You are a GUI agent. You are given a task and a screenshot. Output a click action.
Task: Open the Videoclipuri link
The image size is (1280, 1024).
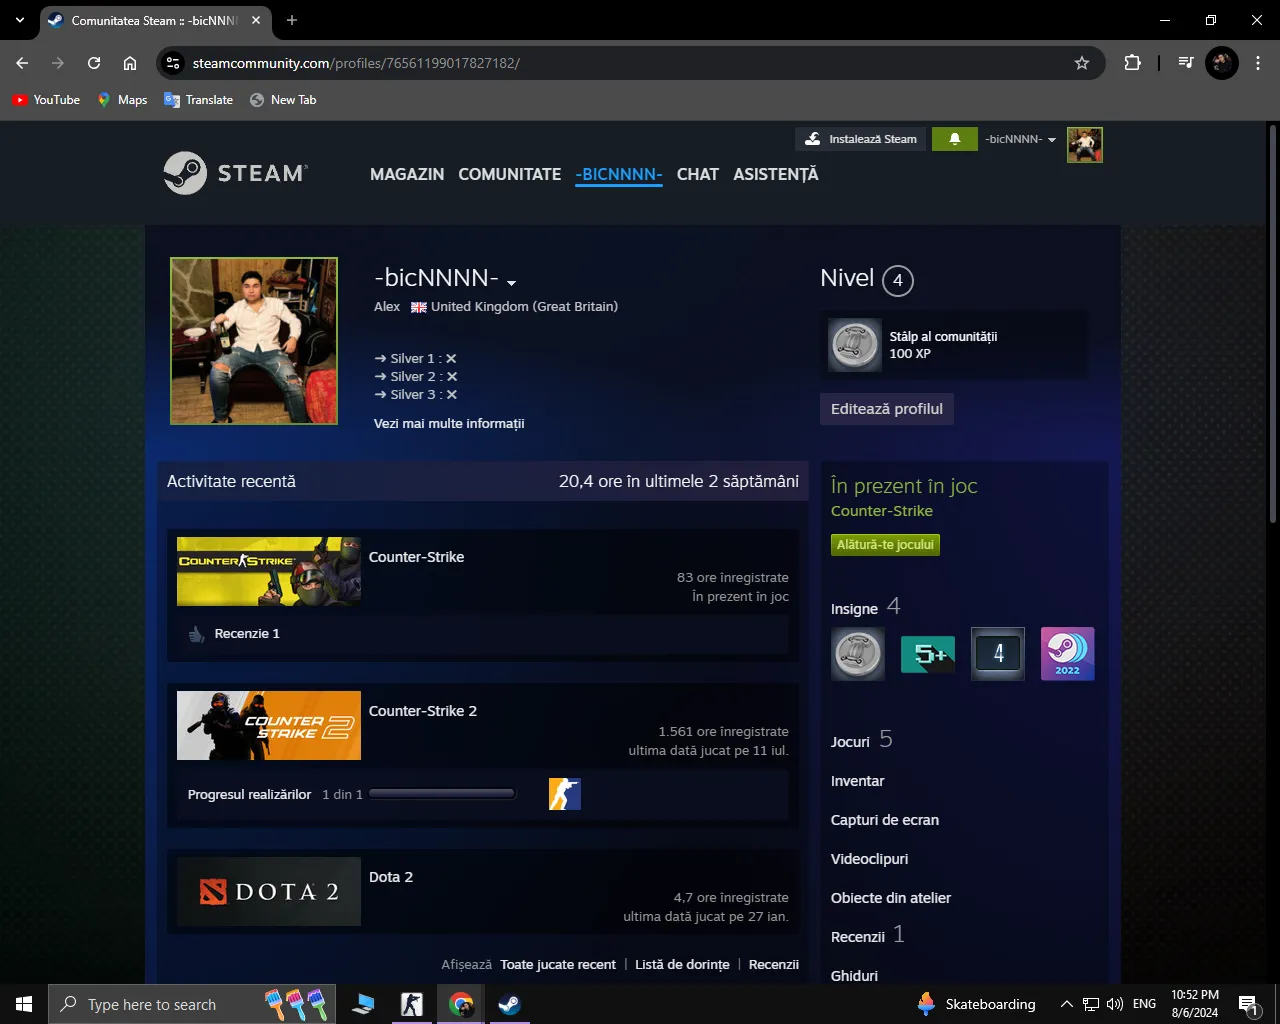[870, 859]
